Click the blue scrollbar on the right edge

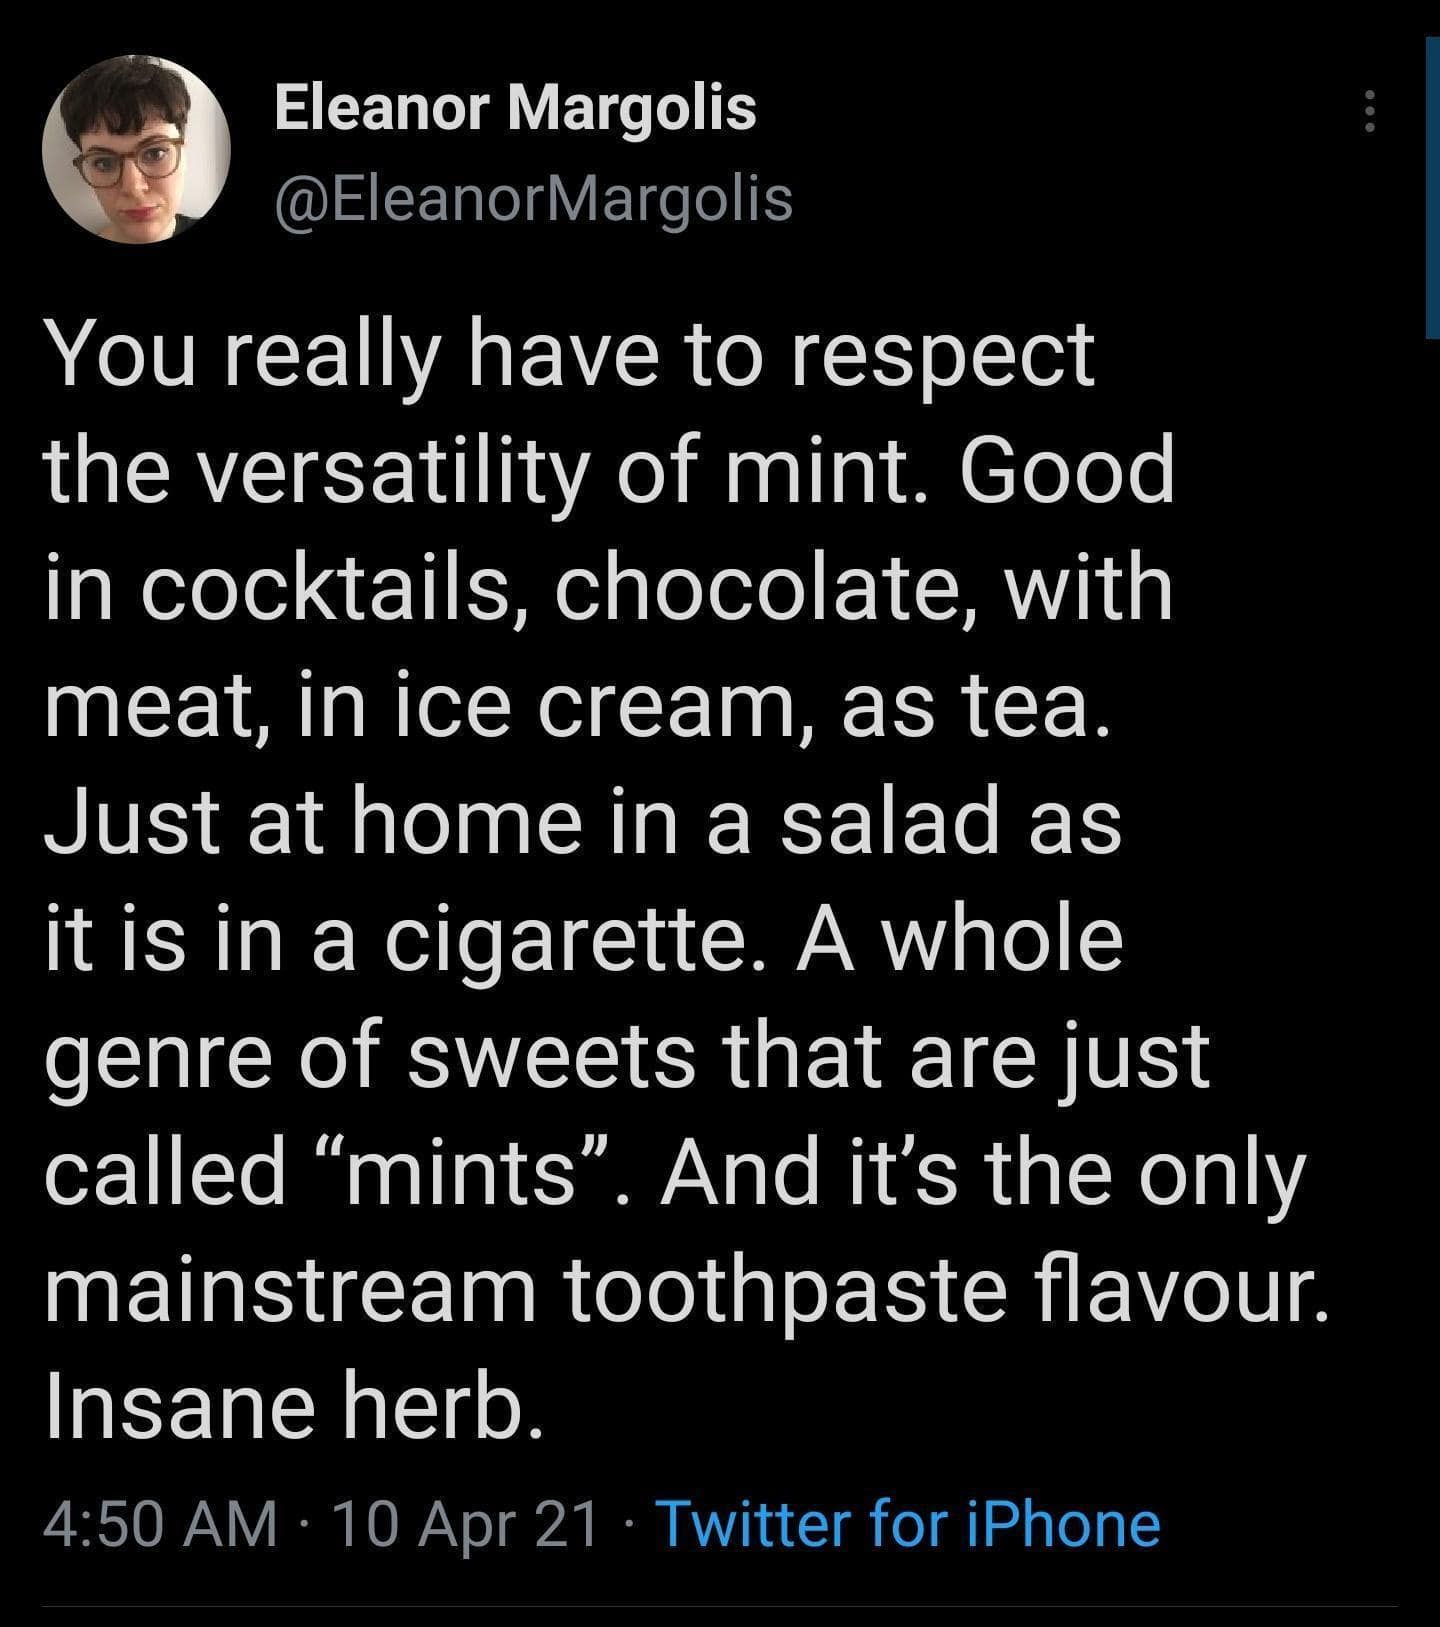click(1432, 188)
